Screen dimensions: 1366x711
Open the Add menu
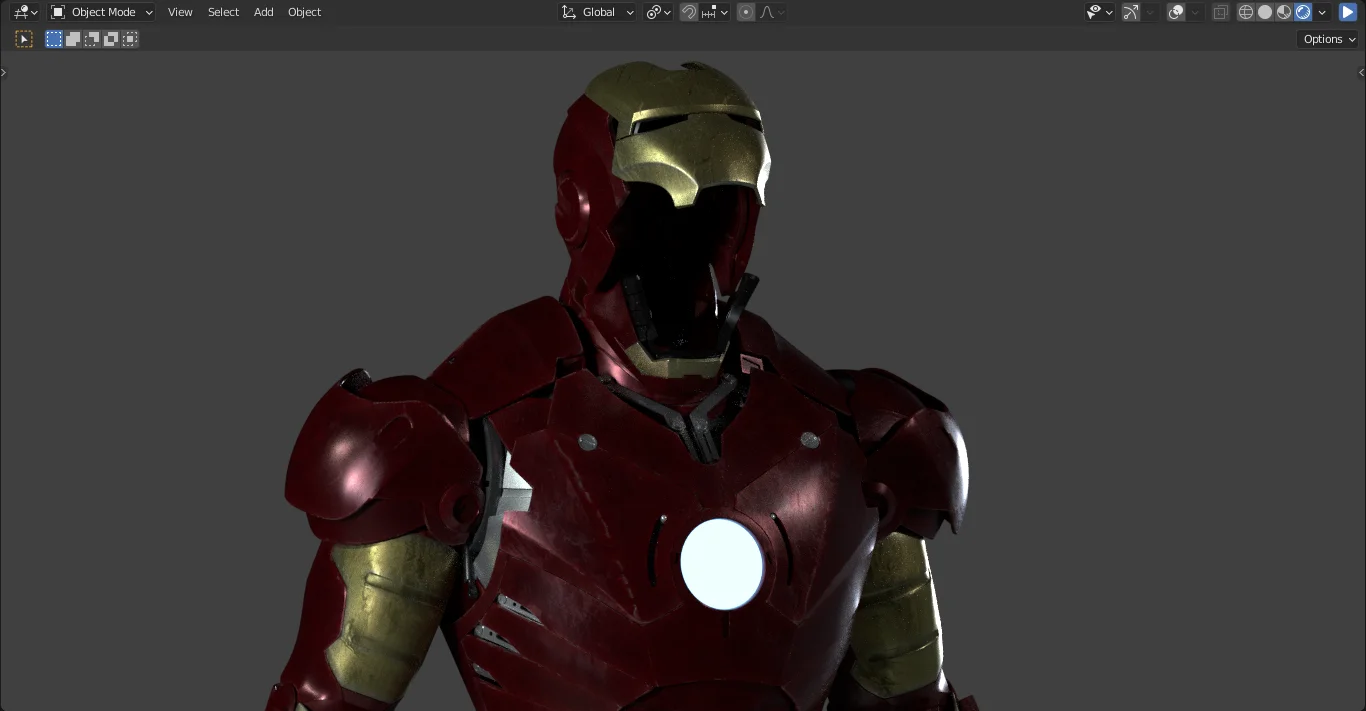click(x=263, y=11)
